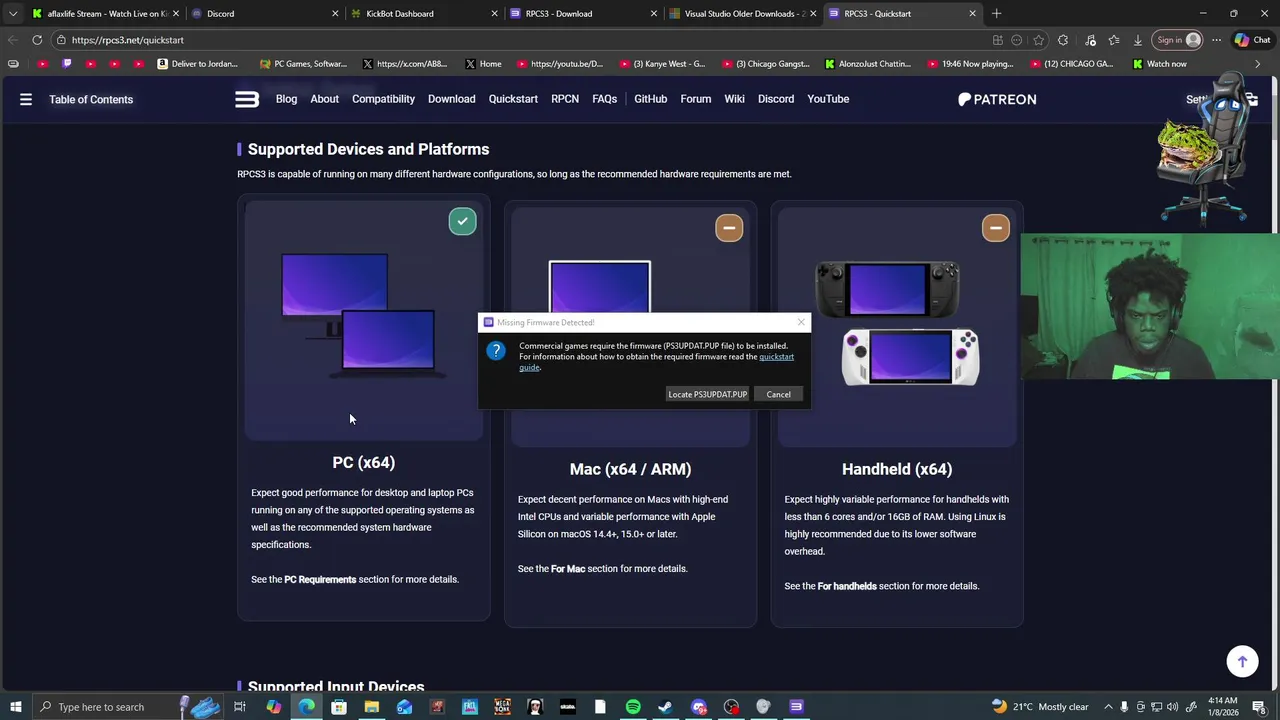The image size is (1280, 720).
Task: Open RPCS3 app from the taskbar
Action: (796, 707)
